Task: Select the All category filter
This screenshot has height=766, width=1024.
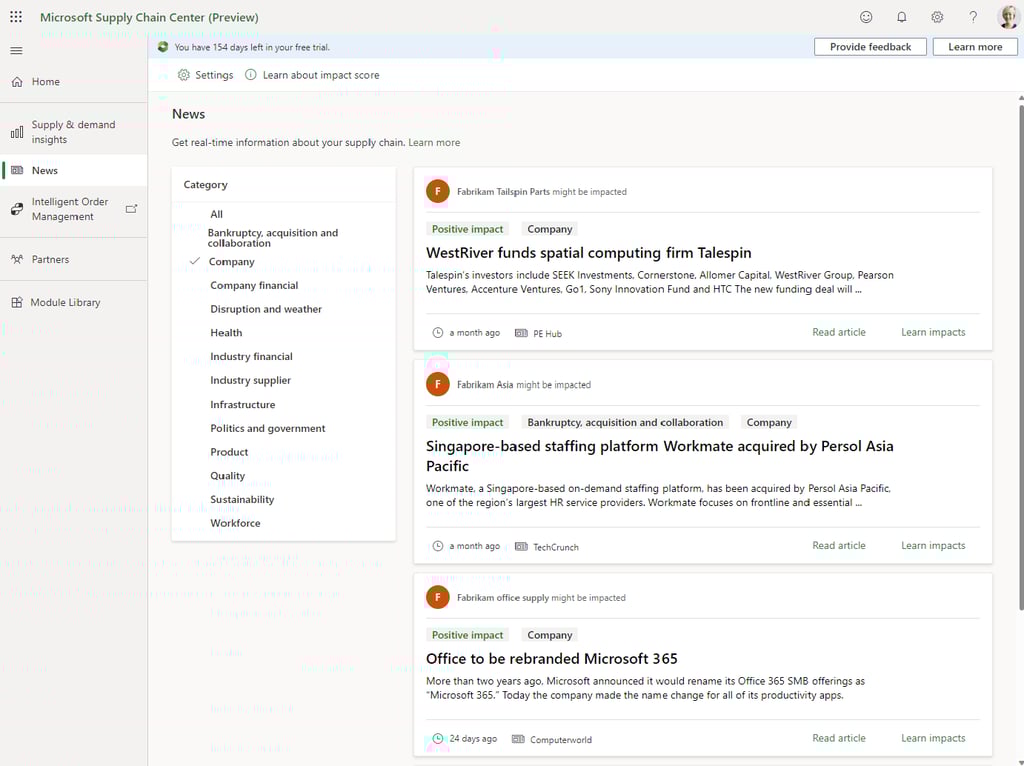Action: pos(216,214)
